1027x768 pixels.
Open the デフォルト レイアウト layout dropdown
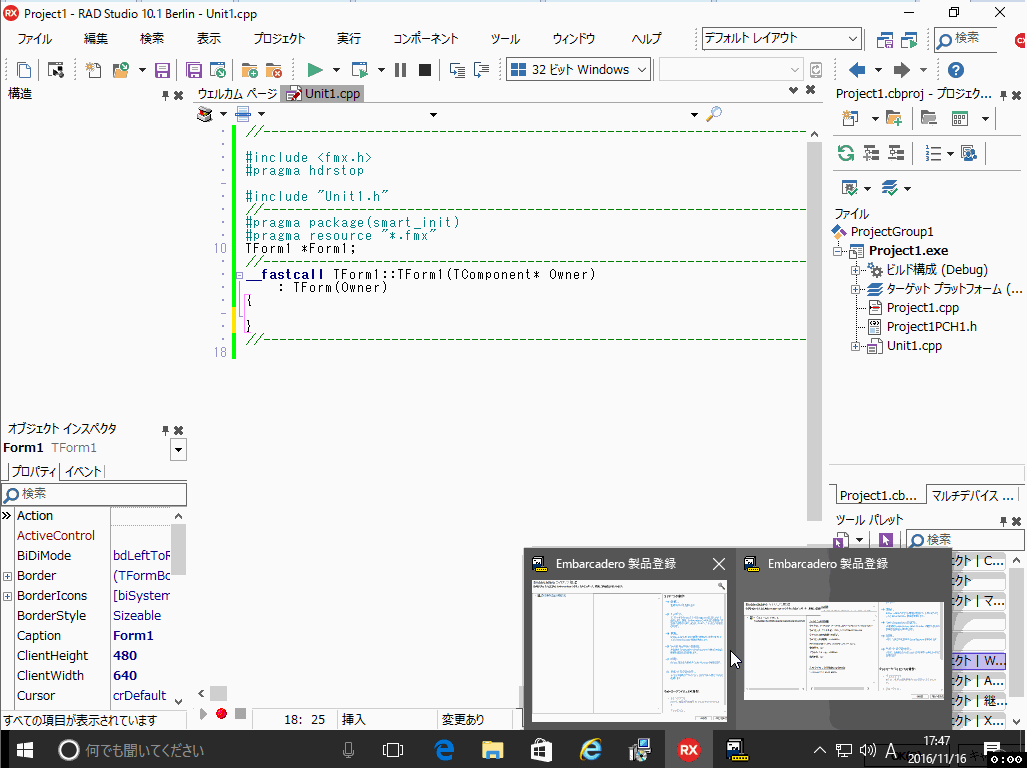pyautogui.click(x=855, y=38)
